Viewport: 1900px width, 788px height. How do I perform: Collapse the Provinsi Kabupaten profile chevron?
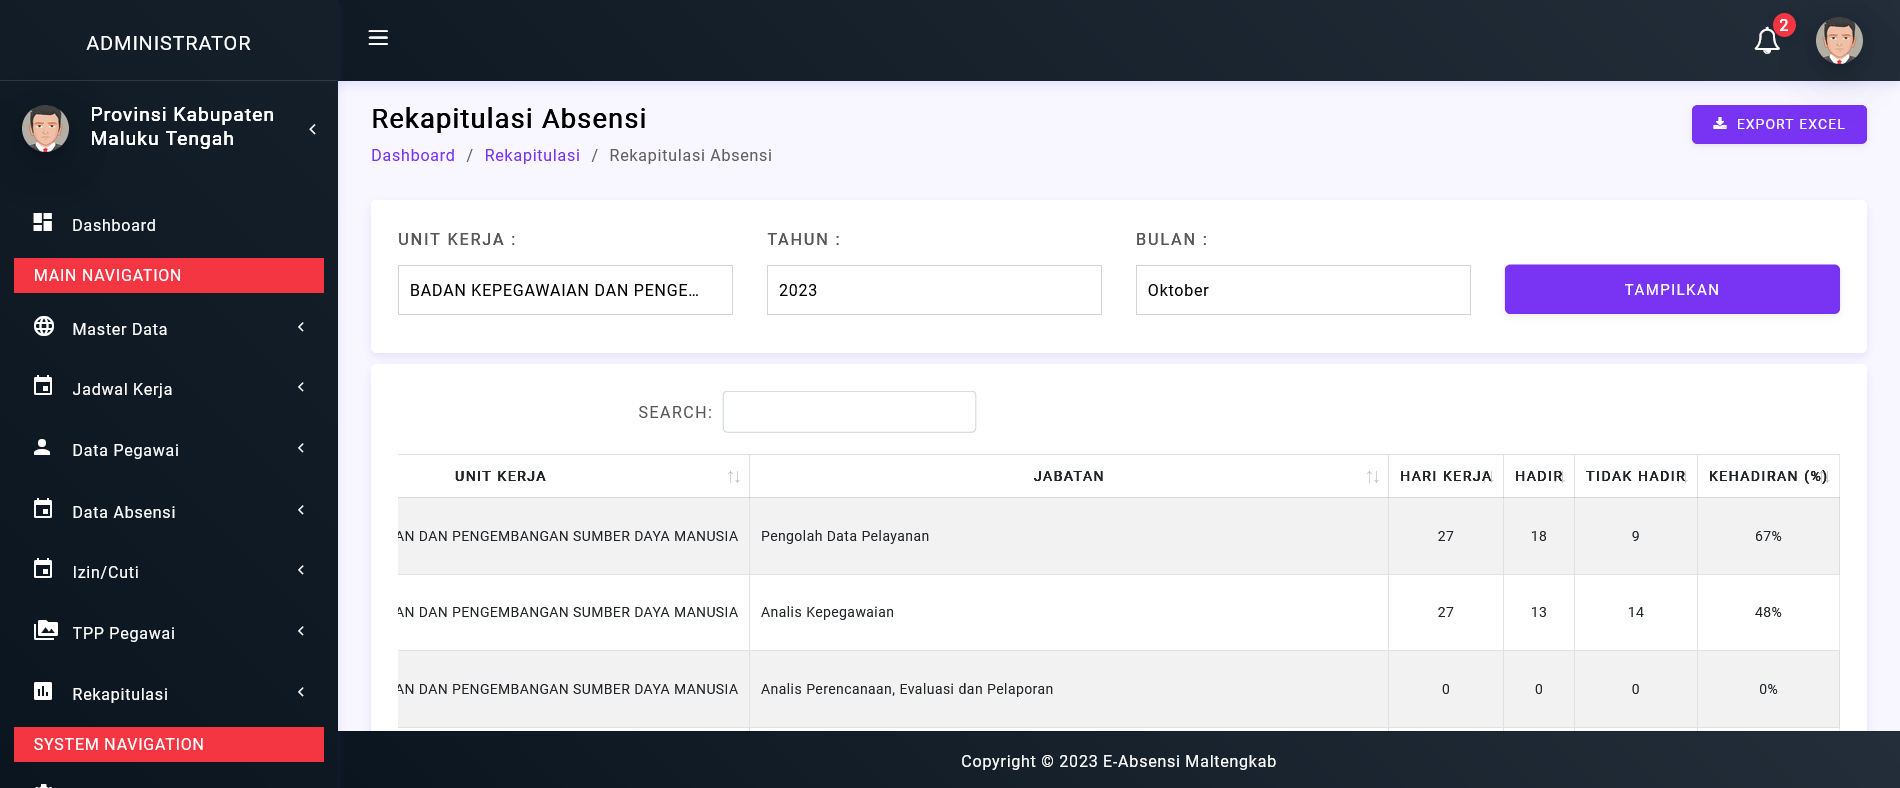point(313,129)
